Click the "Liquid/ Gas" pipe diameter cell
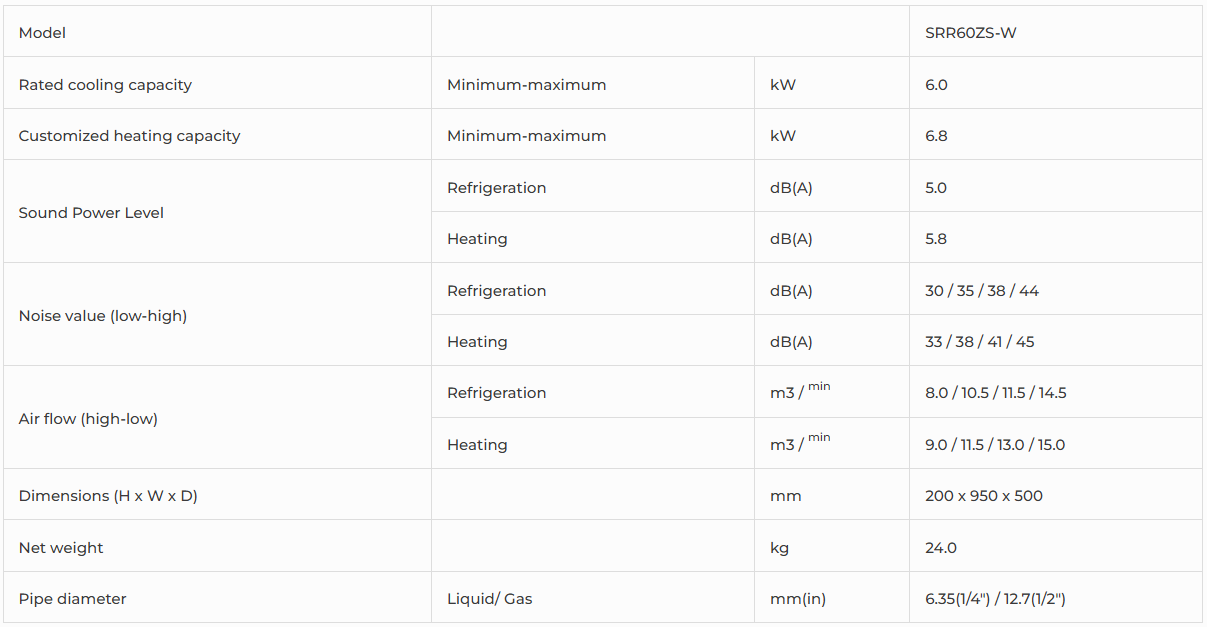 pyautogui.click(x=489, y=599)
